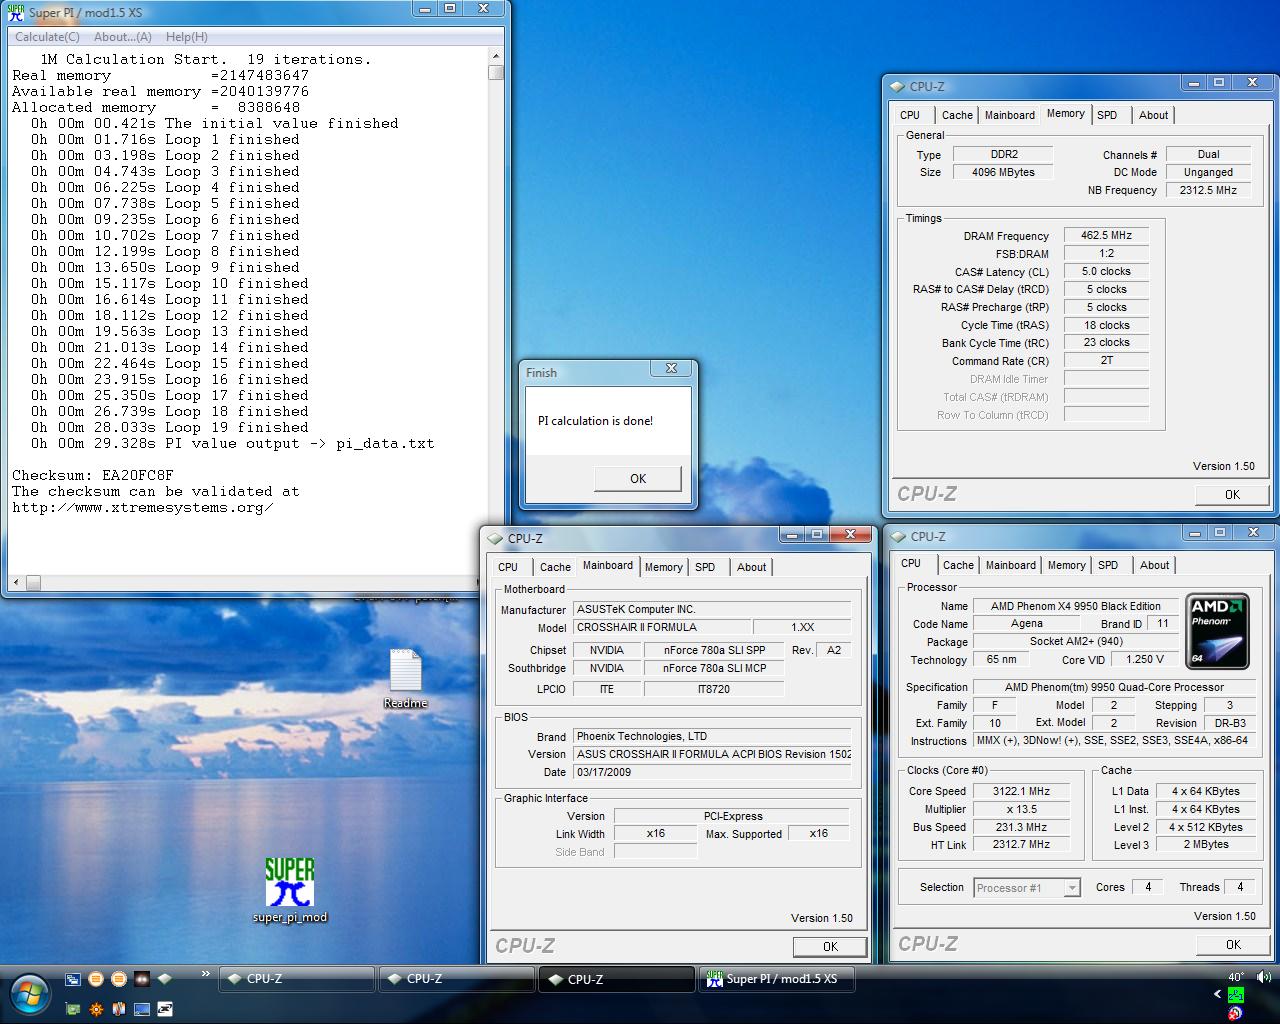Select the Mainboard tab in processor CPU-Z window
Screen dimensions: 1280x1024
1011,565
